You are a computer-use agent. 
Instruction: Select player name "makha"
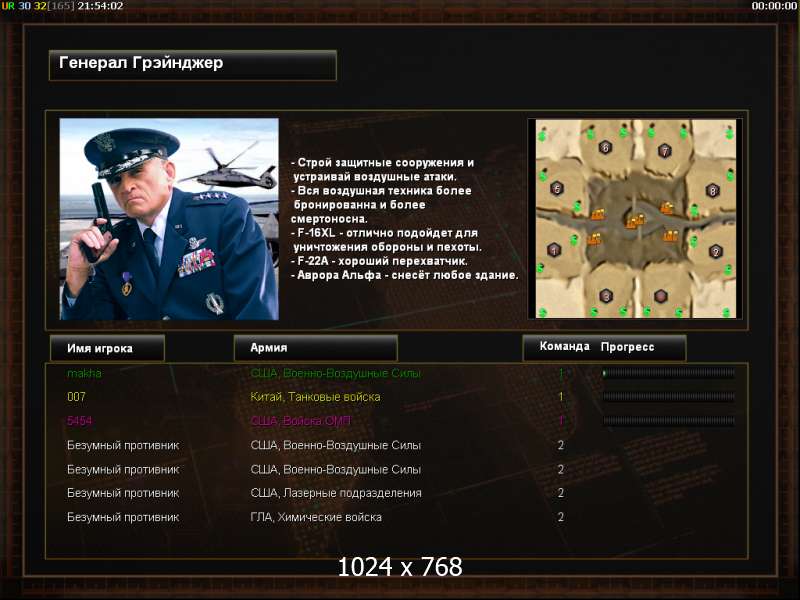[x=84, y=373]
